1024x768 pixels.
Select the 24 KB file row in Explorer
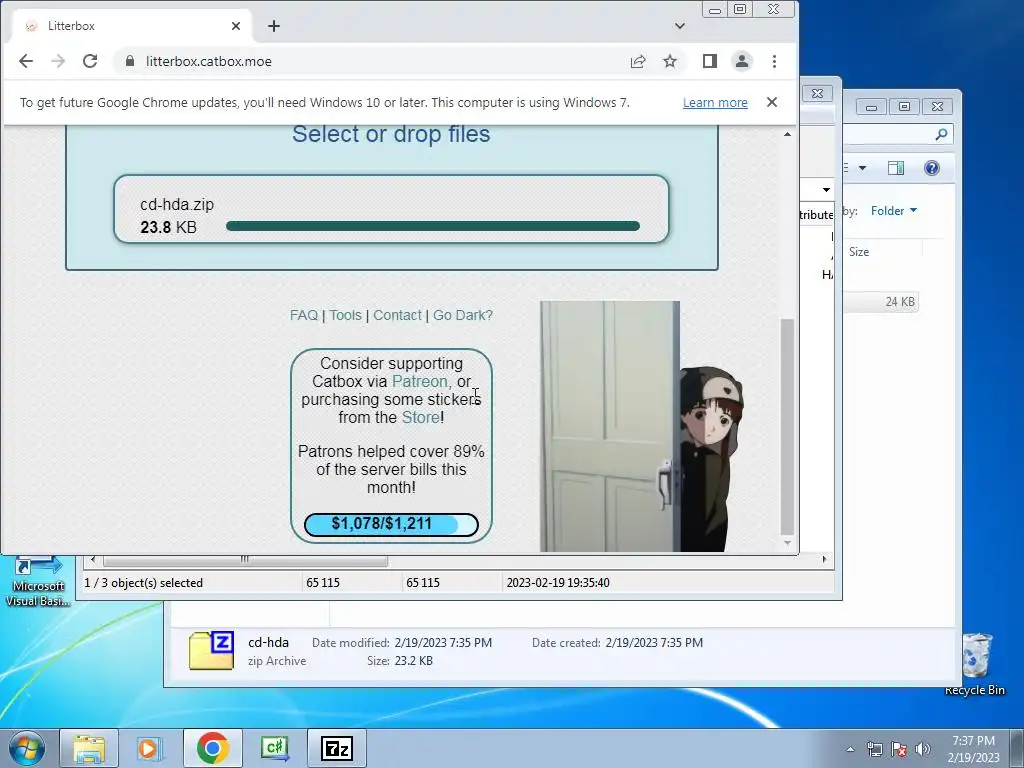point(880,302)
